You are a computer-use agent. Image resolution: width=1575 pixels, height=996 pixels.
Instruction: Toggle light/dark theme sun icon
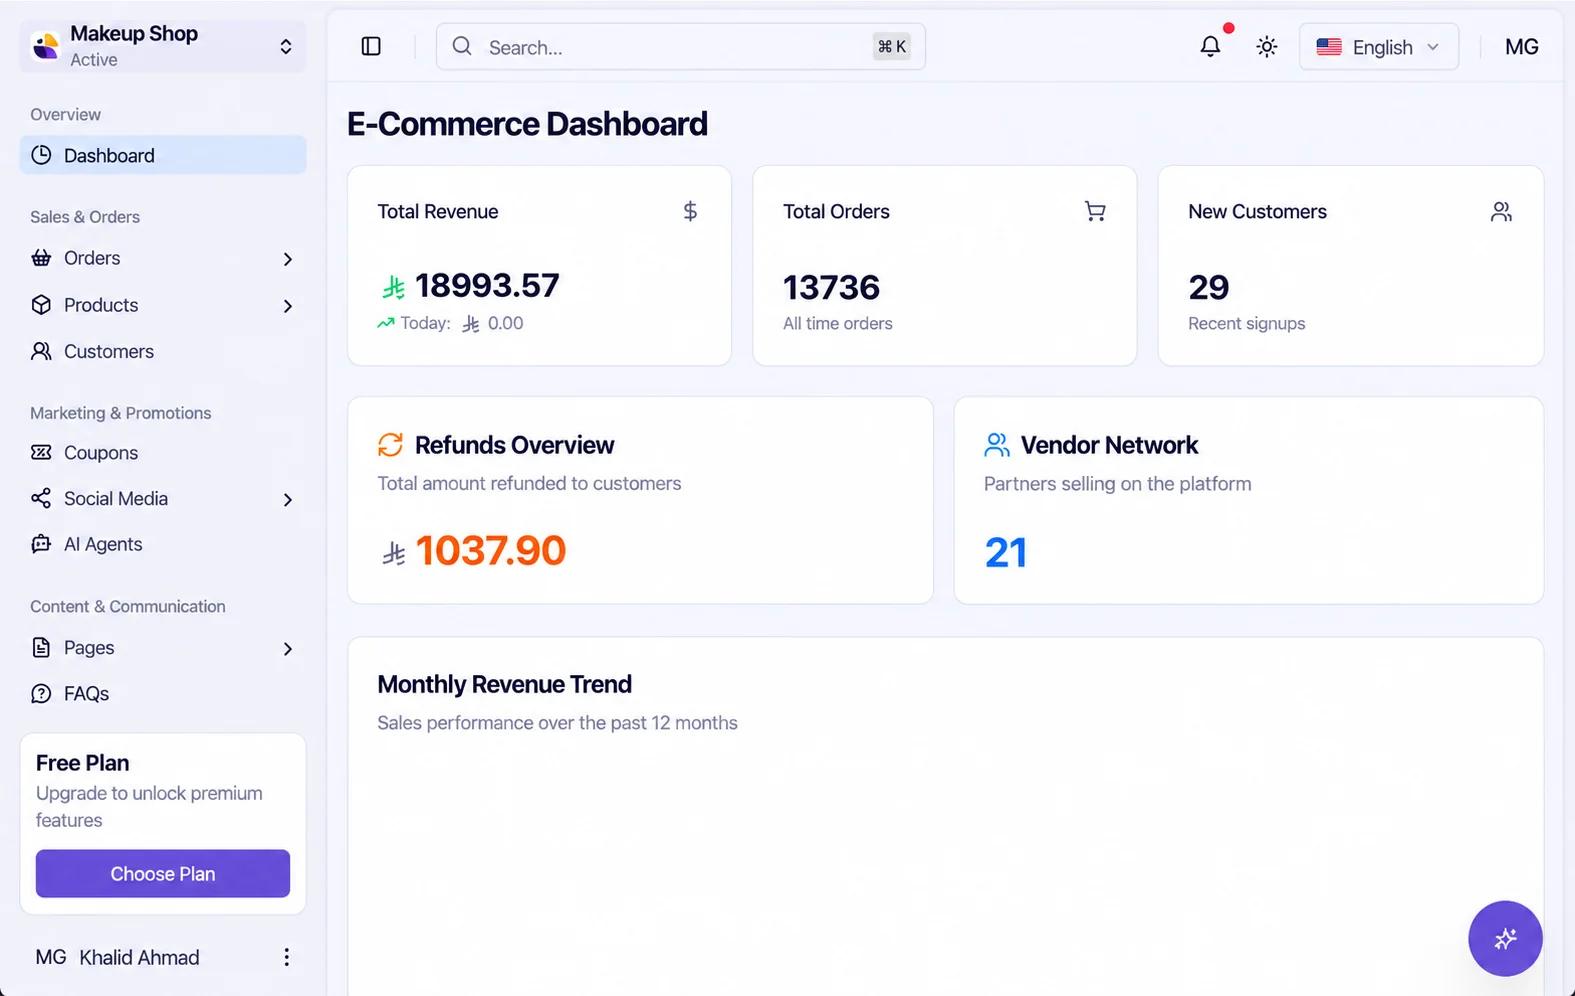tap(1267, 47)
